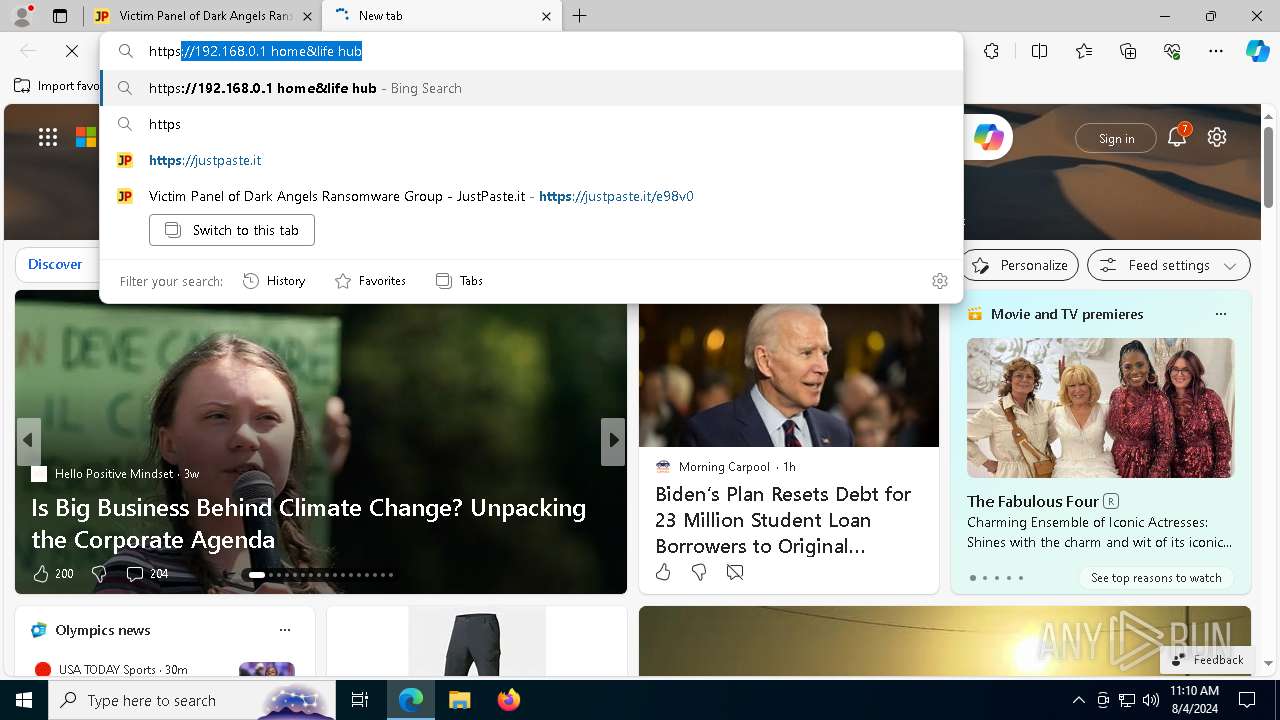Open Task View on taskbar
Image resolution: width=1280 pixels, height=720 pixels.
(x=360, y=700)
